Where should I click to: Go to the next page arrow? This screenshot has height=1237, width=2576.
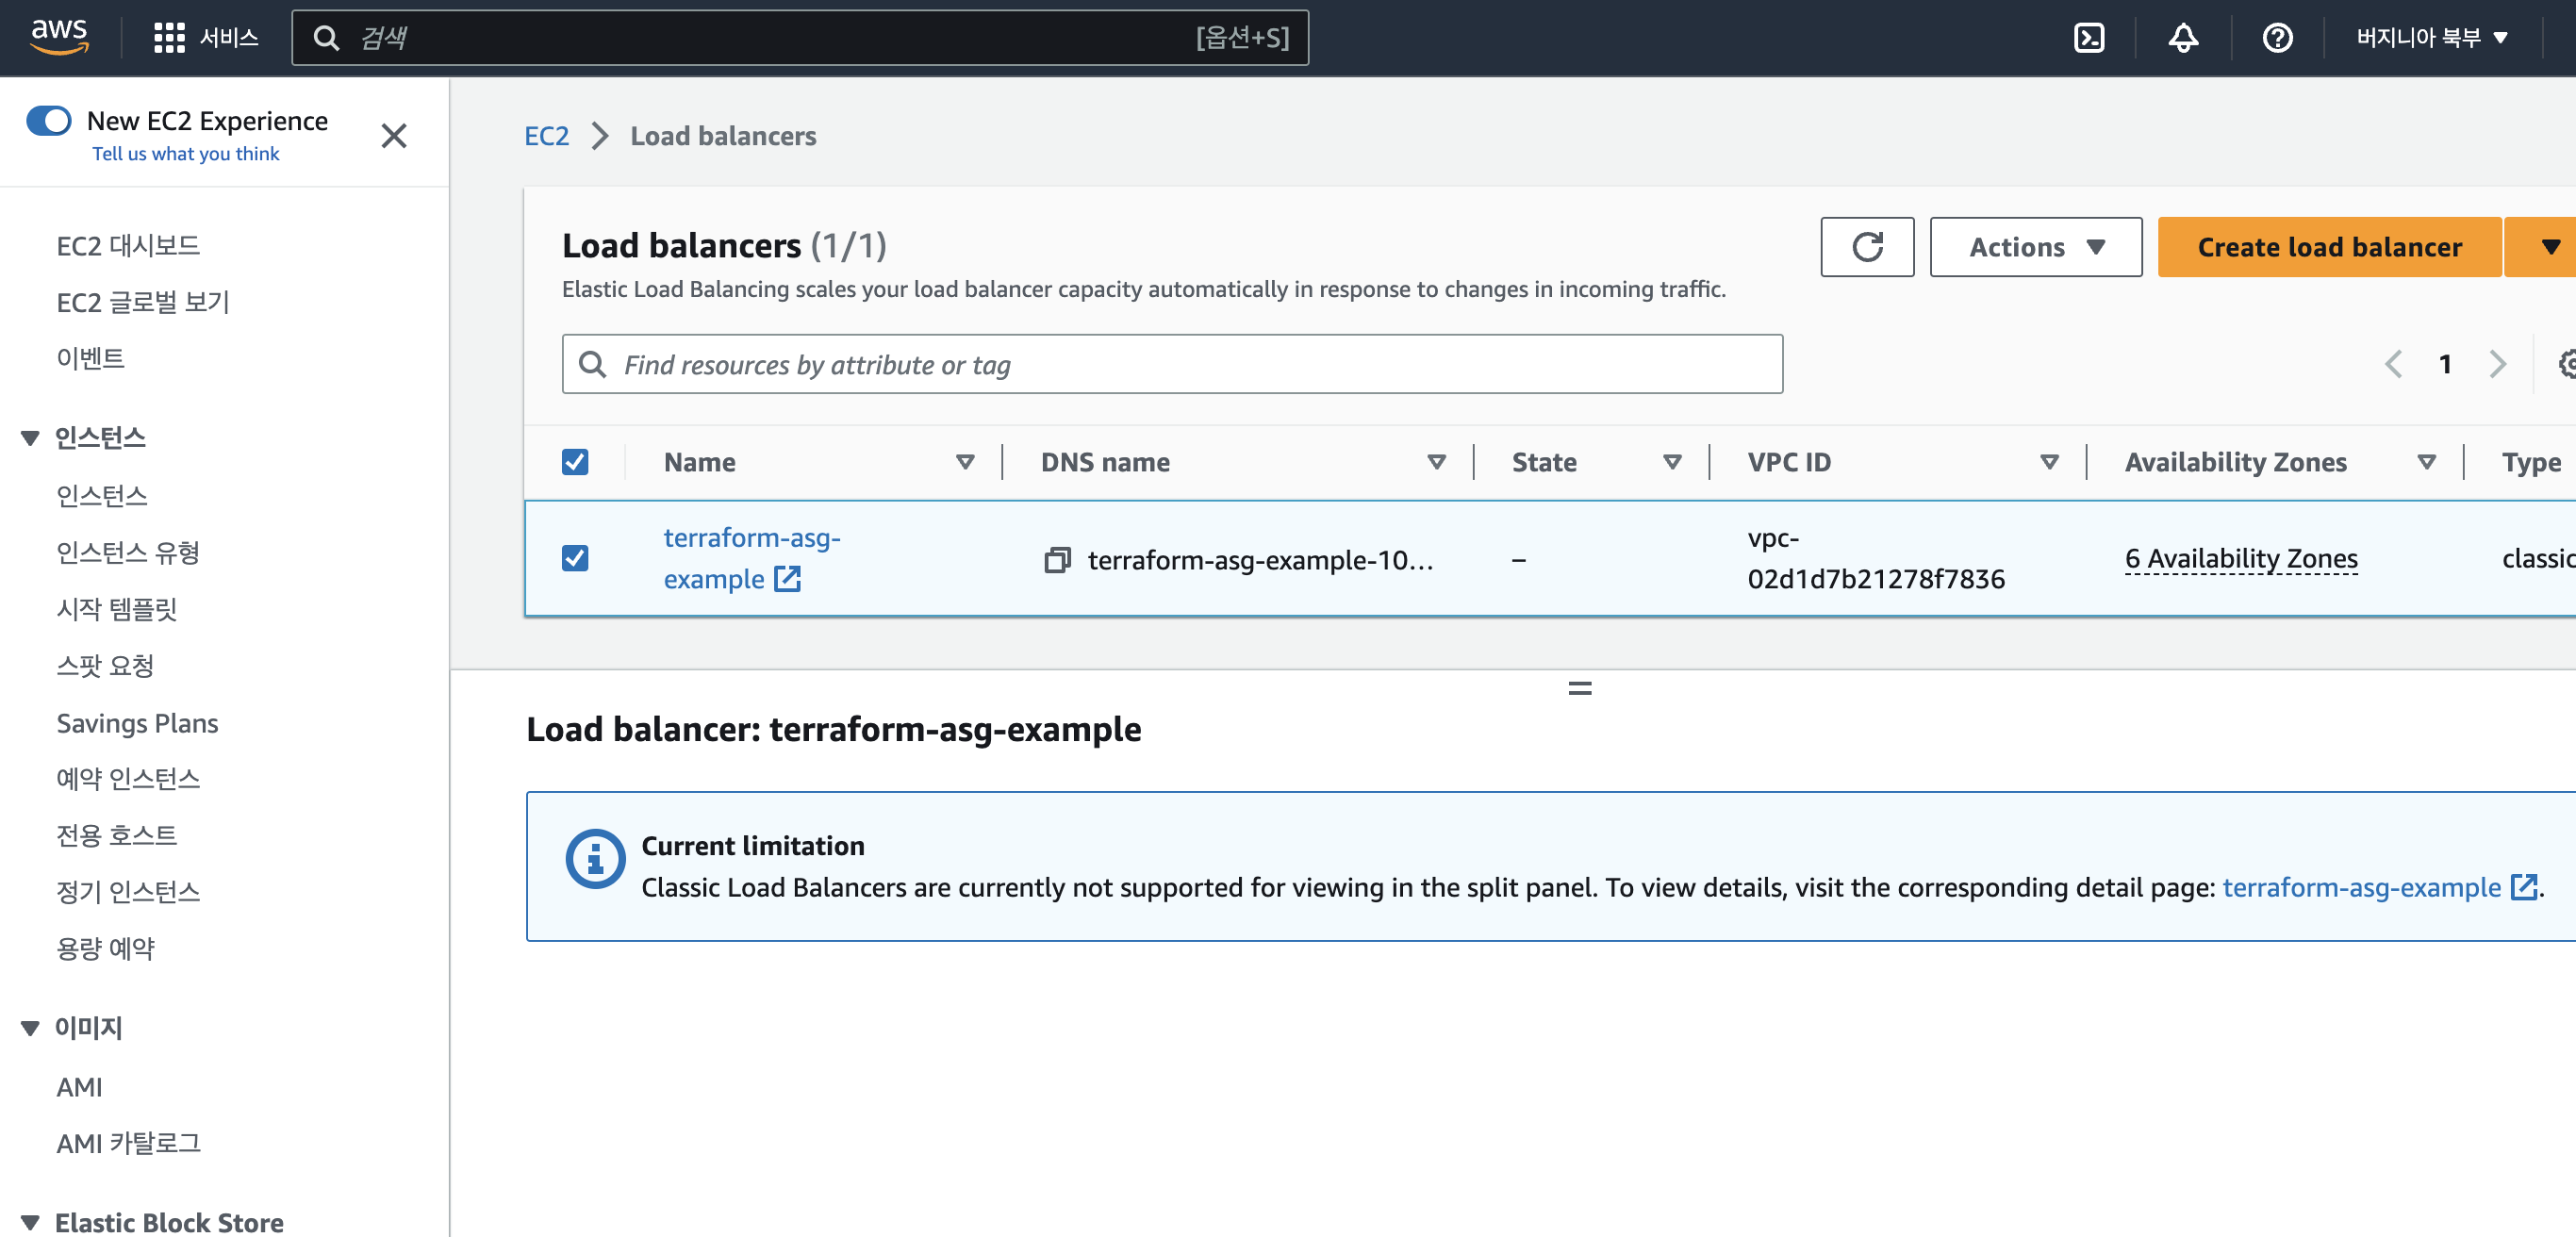click(2497, 364)
